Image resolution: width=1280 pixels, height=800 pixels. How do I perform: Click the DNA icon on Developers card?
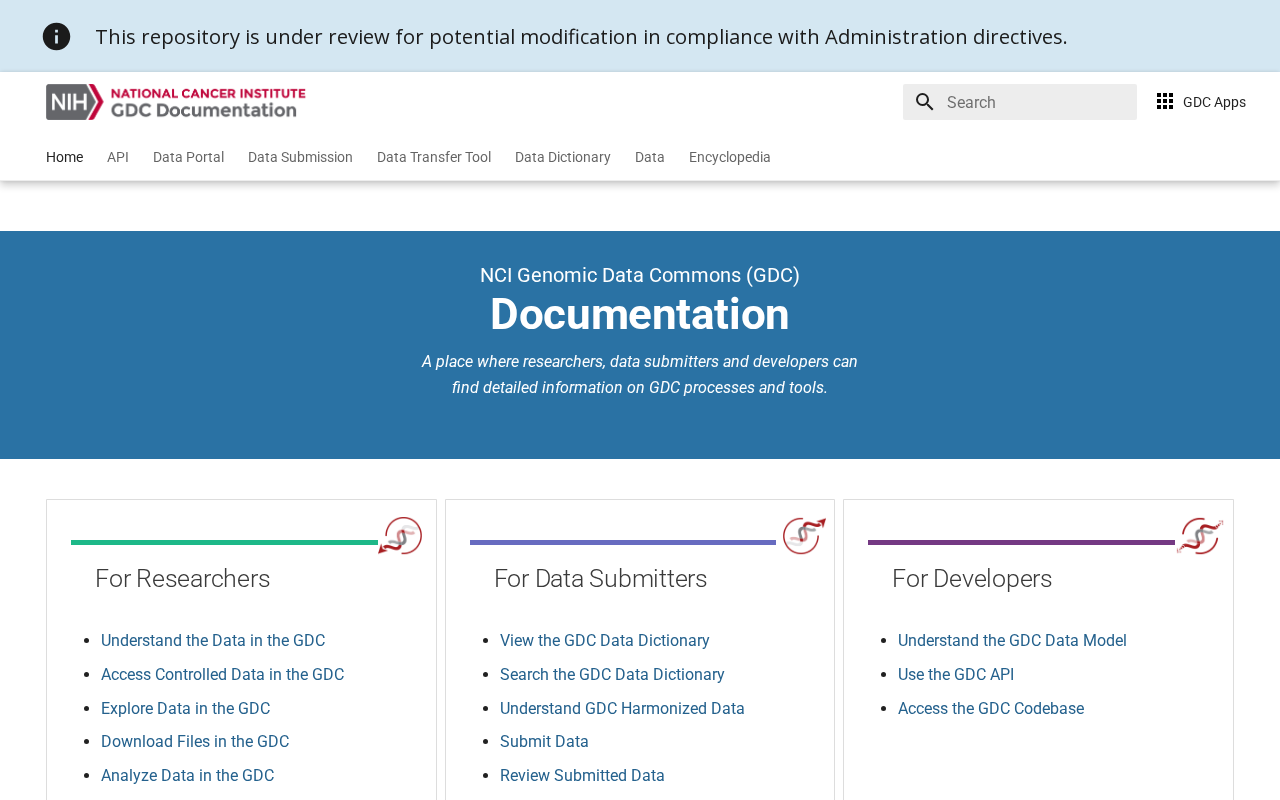point(1200,536)
